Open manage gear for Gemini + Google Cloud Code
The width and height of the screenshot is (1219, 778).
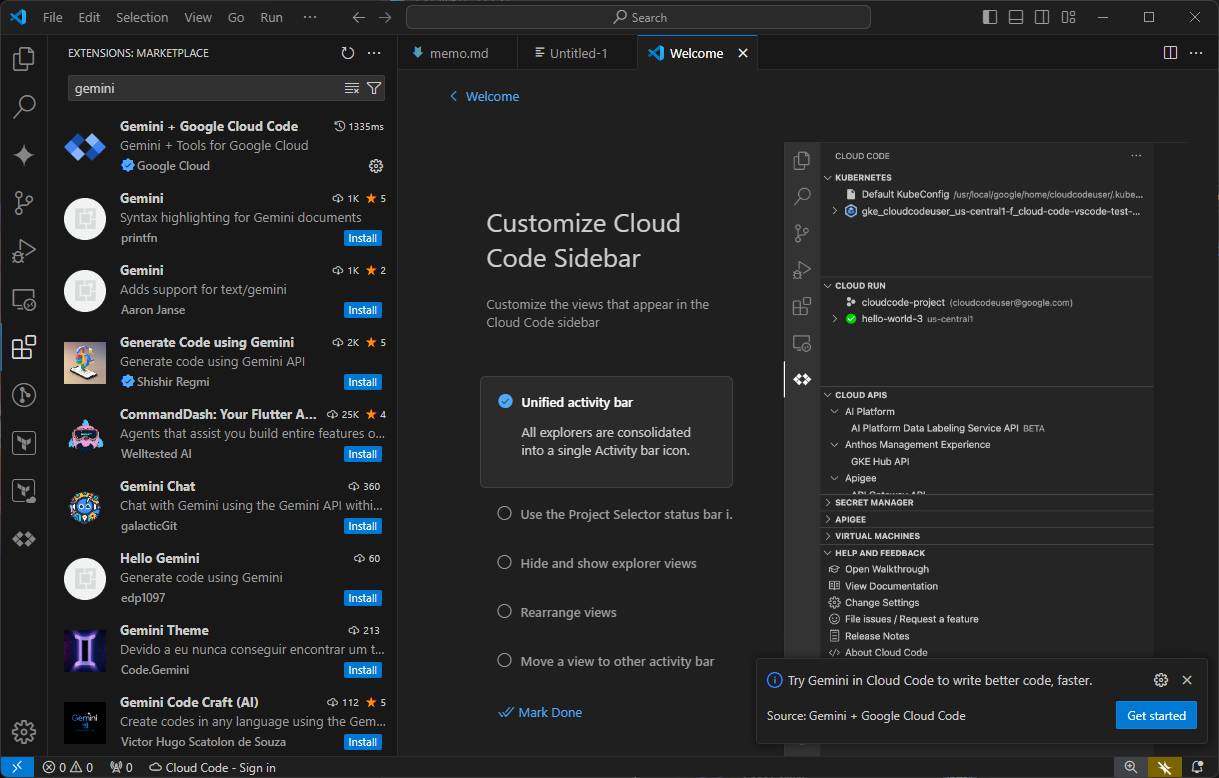click(375, 166)
